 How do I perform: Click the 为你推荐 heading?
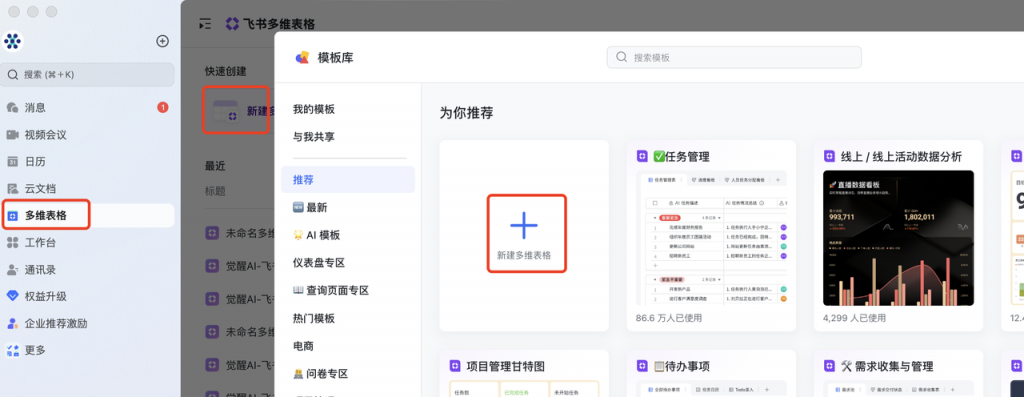(466, 112)
